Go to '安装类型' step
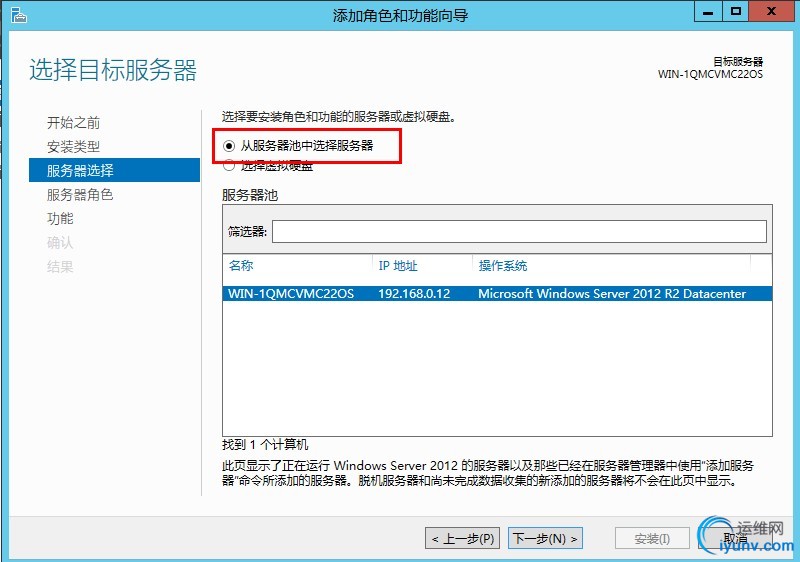800x562 pixels. point(73,147)
